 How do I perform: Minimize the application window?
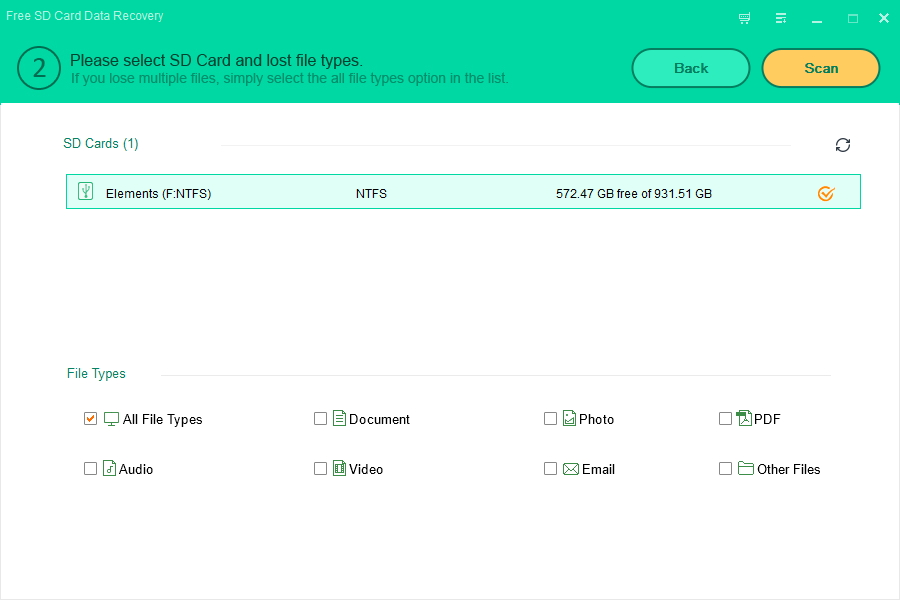pyautogui.click(x=817, y=19)
